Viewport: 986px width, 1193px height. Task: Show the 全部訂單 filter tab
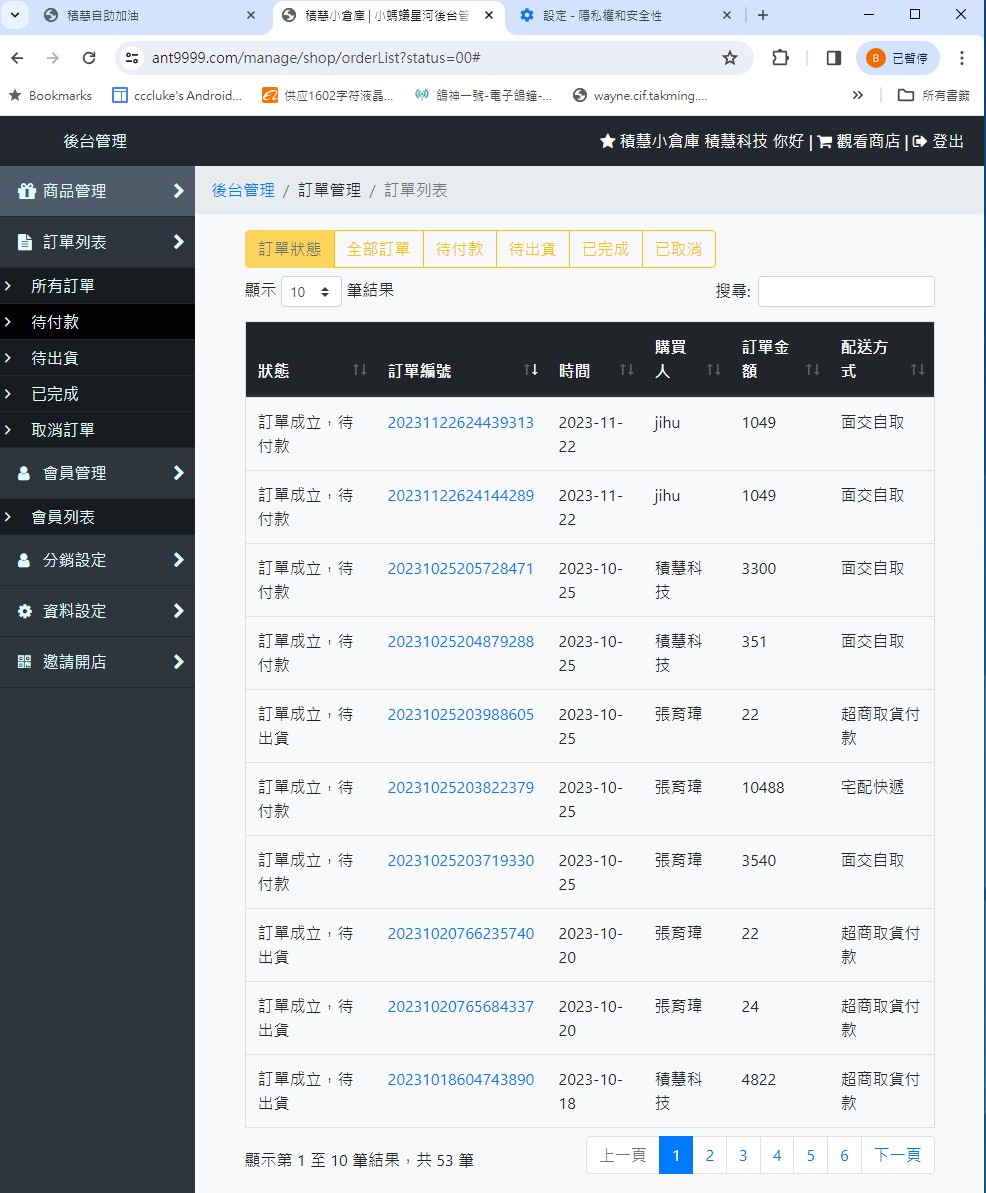pyautogui.click(x=378, y=249)
